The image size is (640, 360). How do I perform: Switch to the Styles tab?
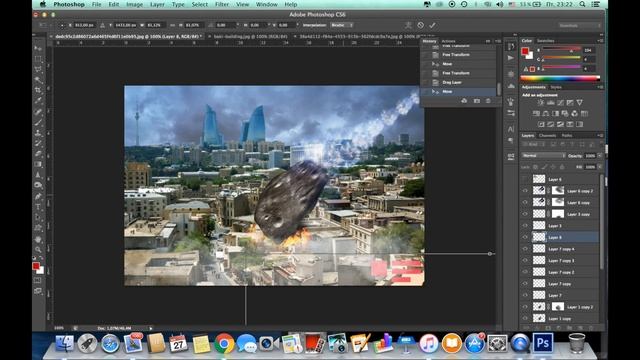tap(556, 87)
